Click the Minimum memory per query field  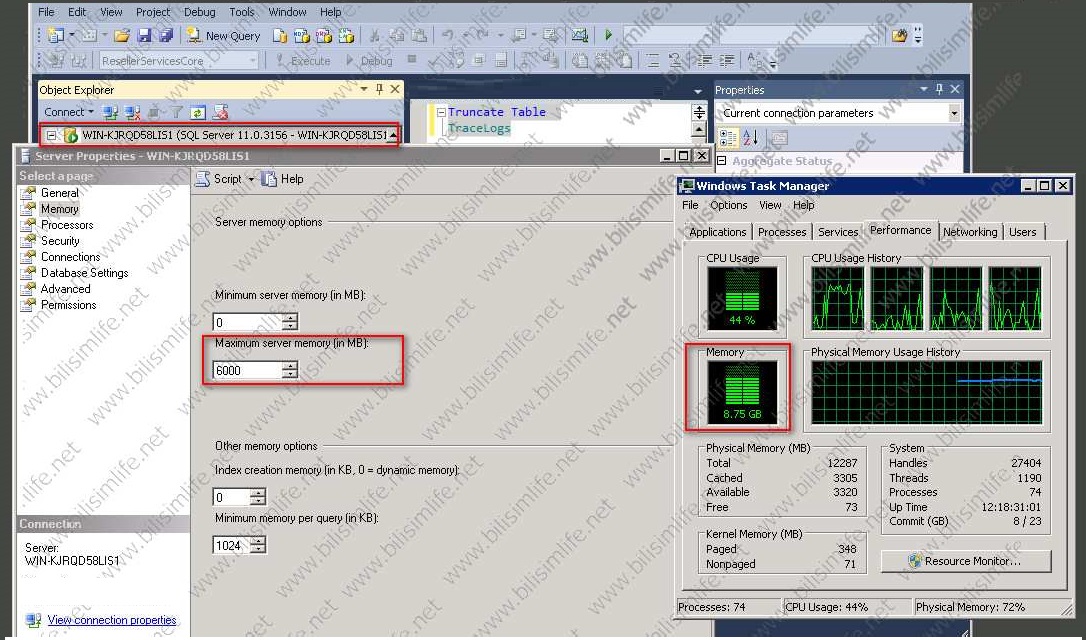pyautogui.click(x=231, y=546)
